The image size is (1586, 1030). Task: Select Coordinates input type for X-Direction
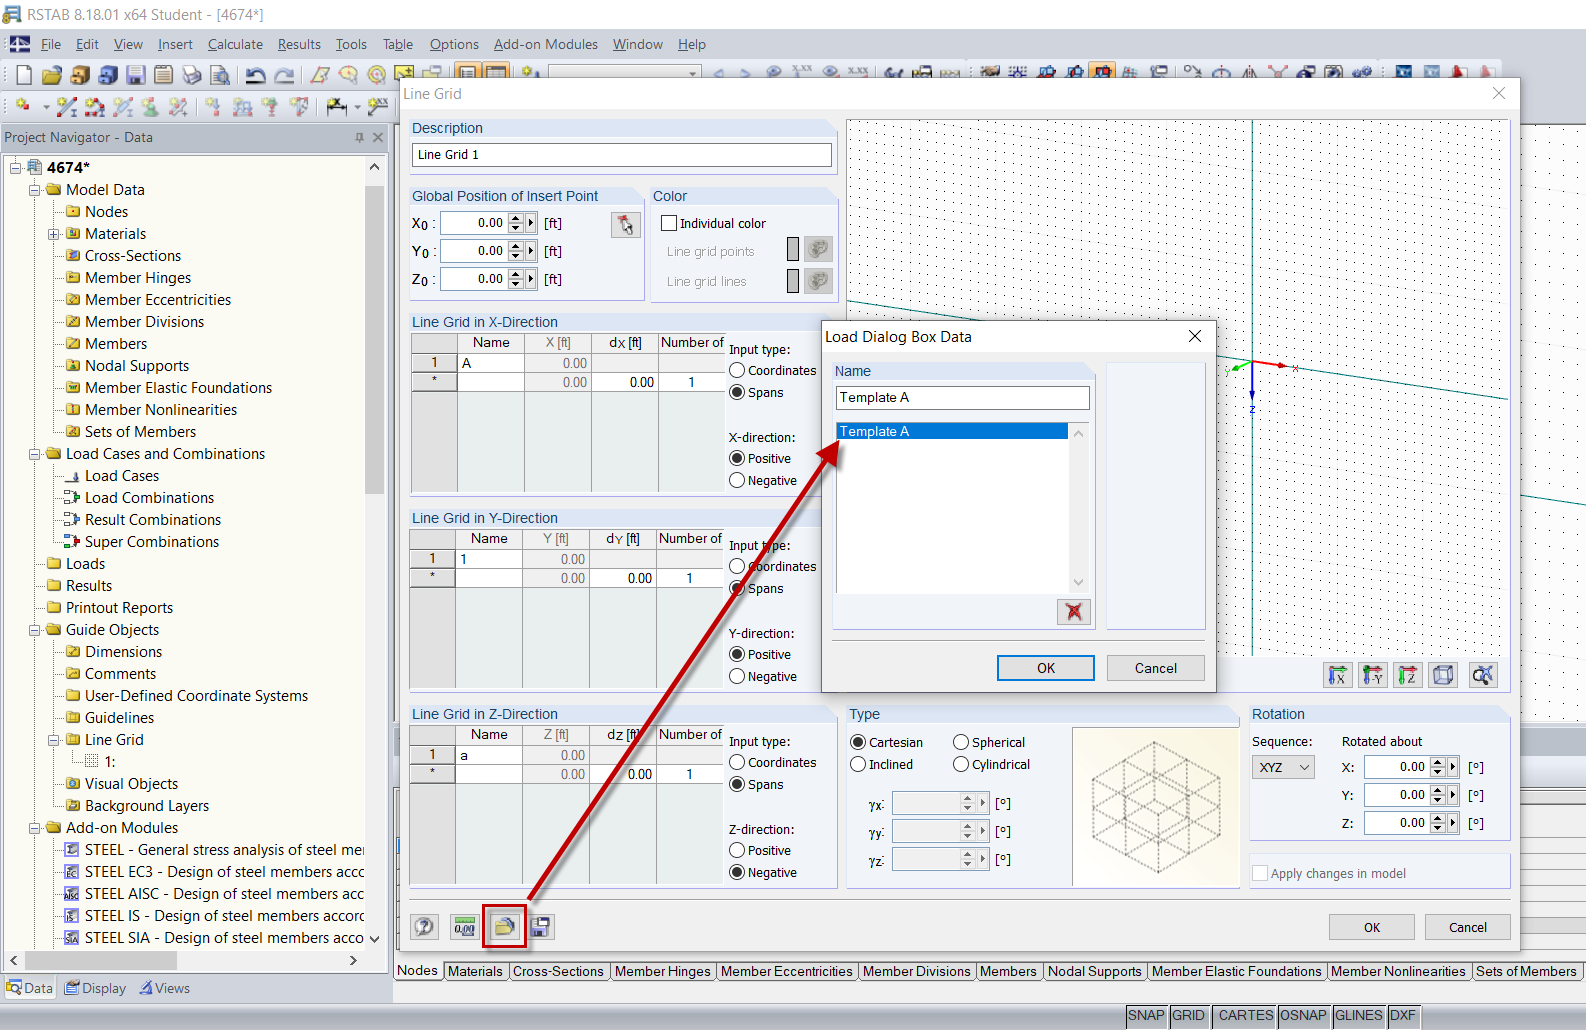pos(737,370)
